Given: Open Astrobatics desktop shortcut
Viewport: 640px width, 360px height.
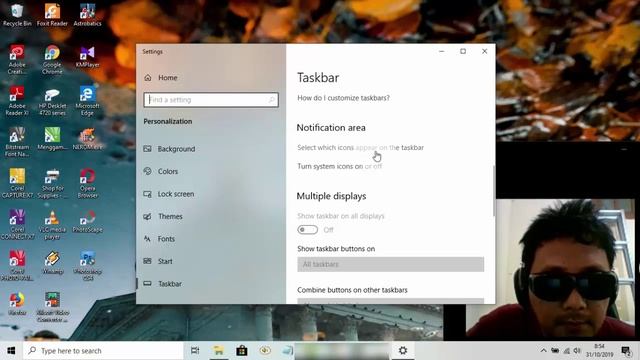Looking at the screenshot, I should [x=87, y=15].
